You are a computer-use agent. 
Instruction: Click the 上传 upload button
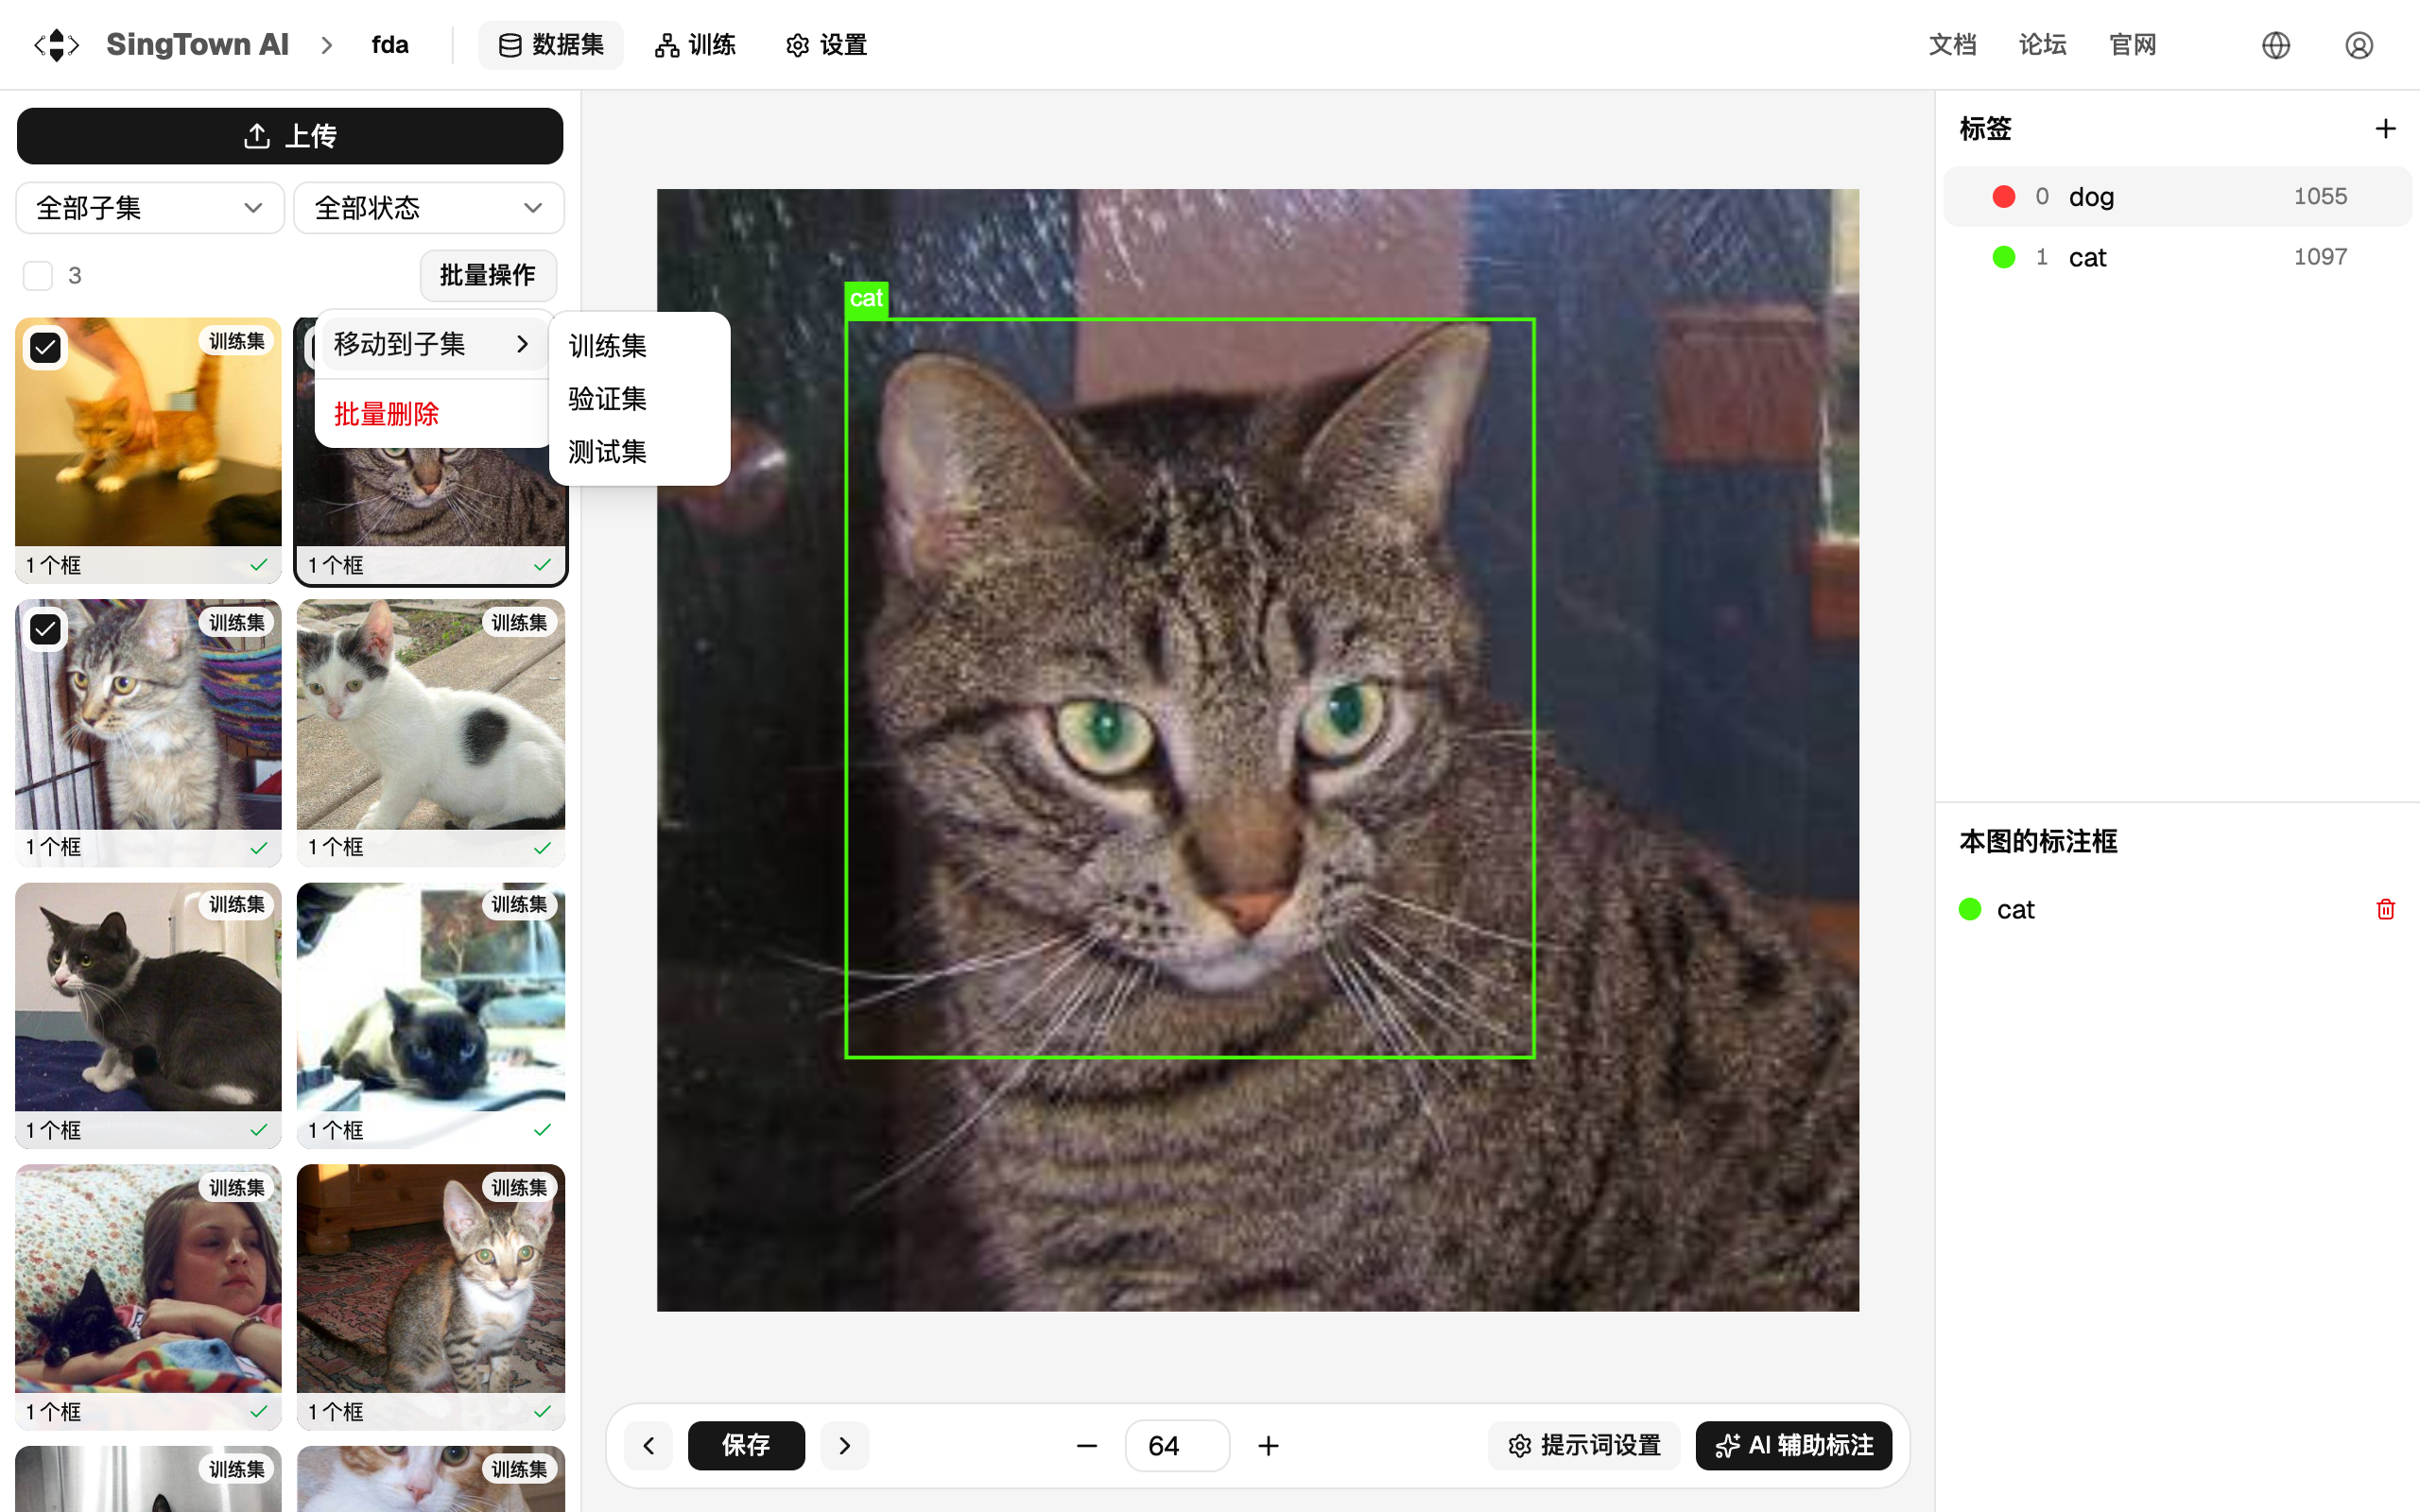290,136
